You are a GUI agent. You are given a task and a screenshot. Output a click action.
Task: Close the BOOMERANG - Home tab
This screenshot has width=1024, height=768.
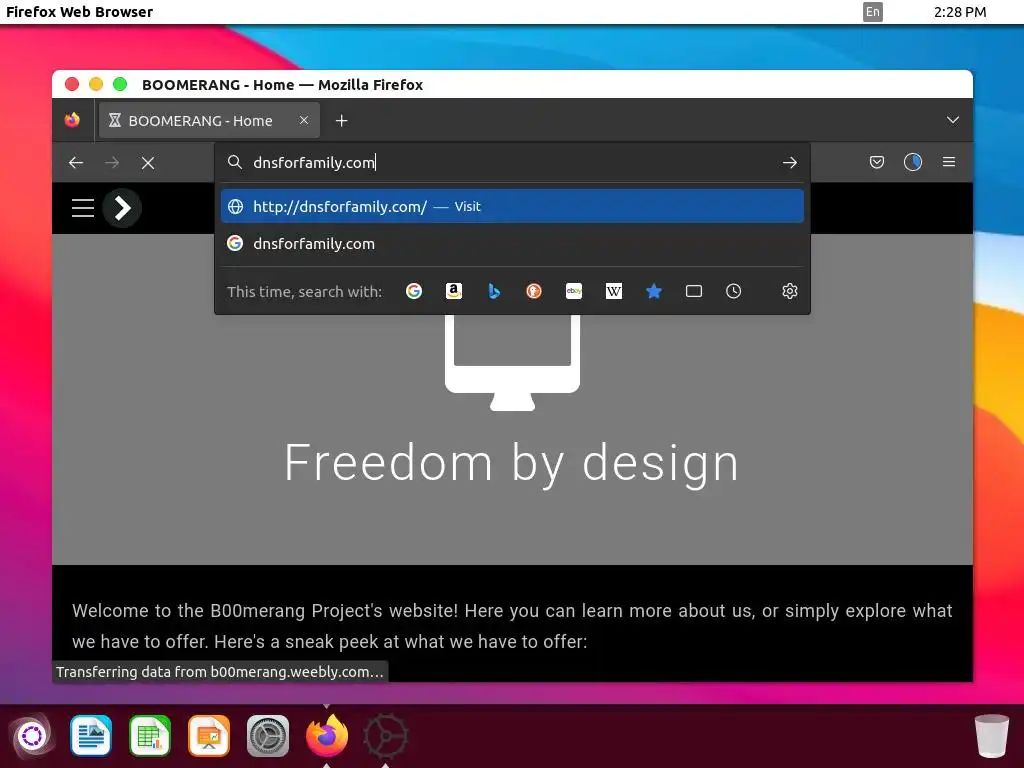click(x=304, y=120)
